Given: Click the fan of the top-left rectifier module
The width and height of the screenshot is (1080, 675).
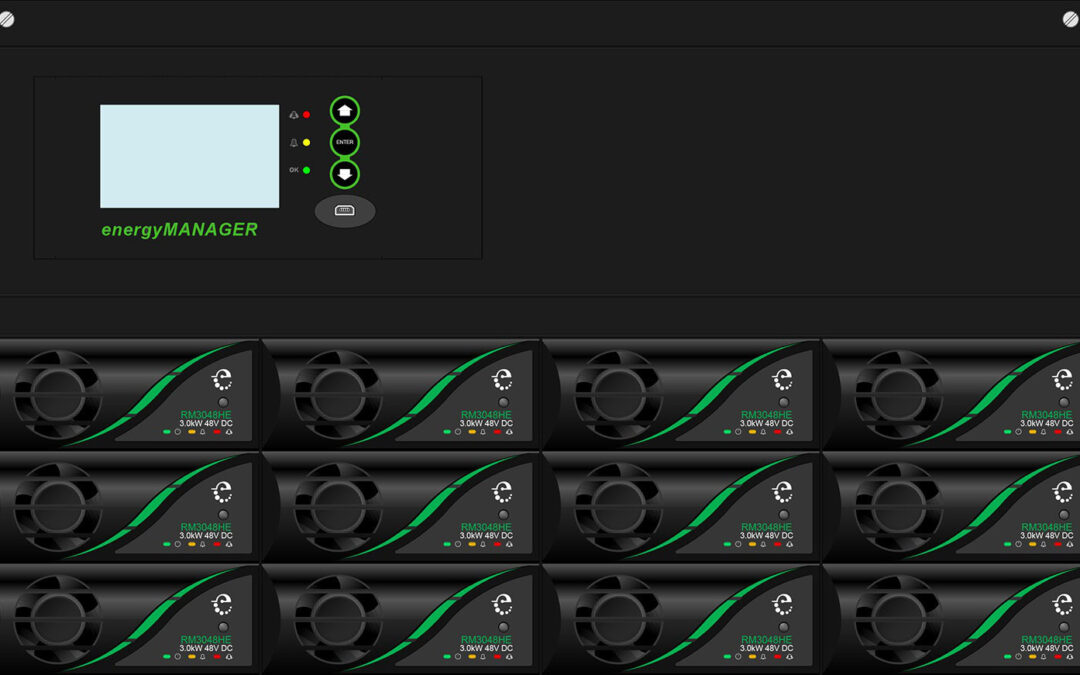Looking at the screenshot, I should [57, 393].
